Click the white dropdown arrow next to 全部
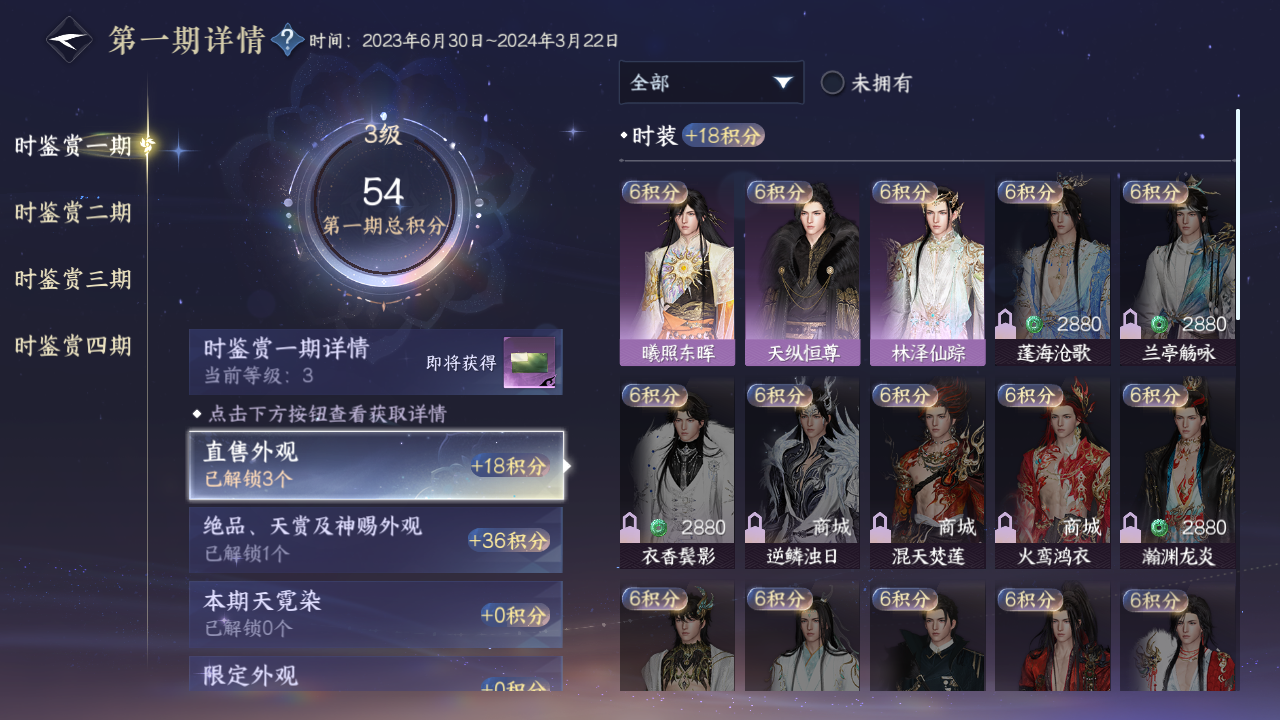Image resolution: width=1280 pixels, height=720 pixels. pos(783,82)
